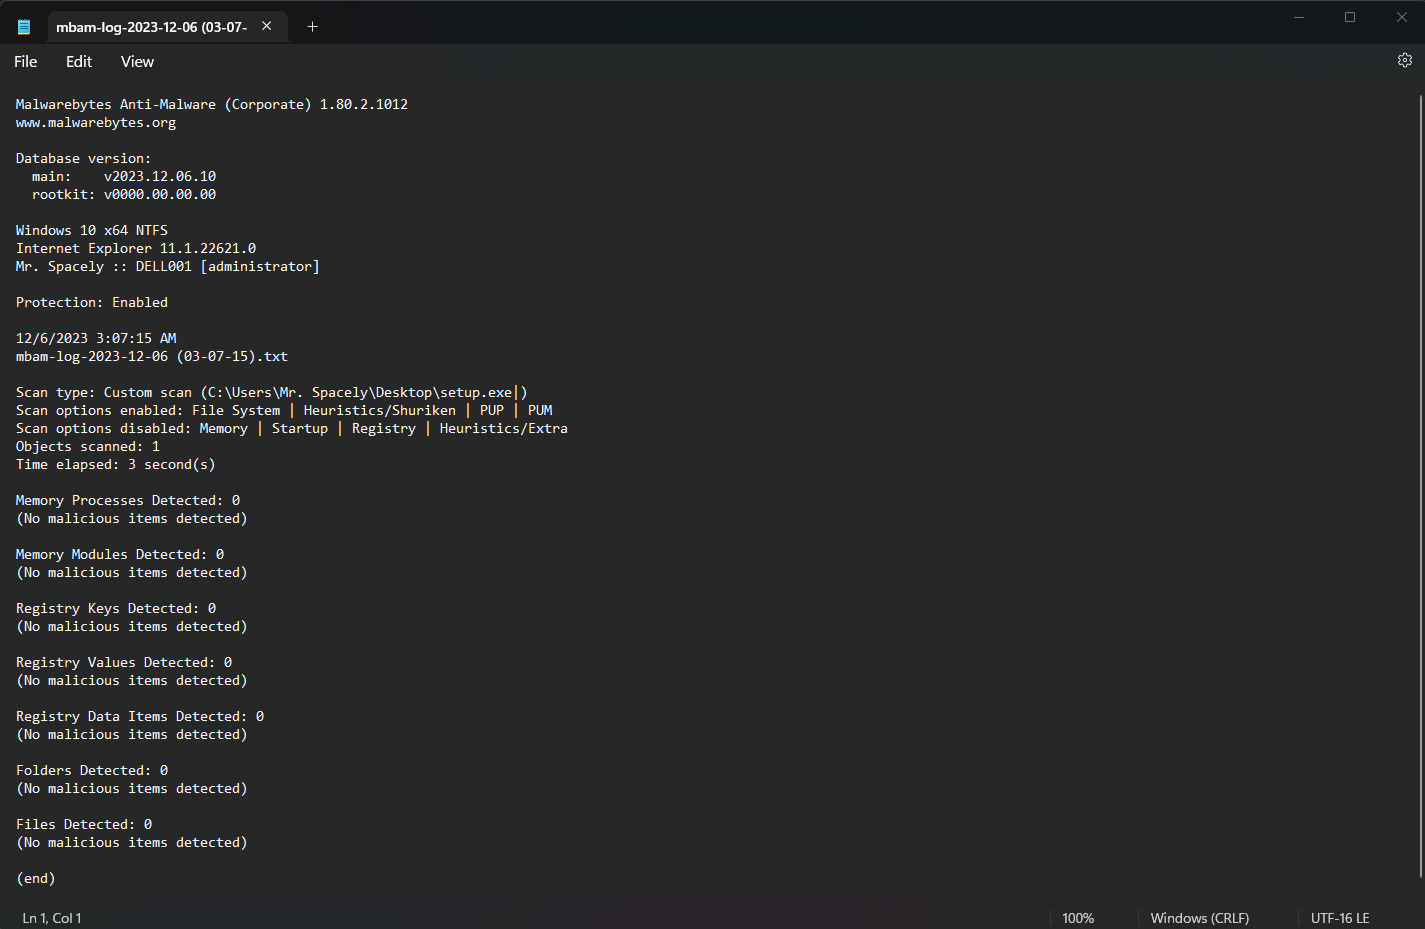The width and height of the screenshot is (1425, 929).
Task: Open the File menu
Action: 26,62
